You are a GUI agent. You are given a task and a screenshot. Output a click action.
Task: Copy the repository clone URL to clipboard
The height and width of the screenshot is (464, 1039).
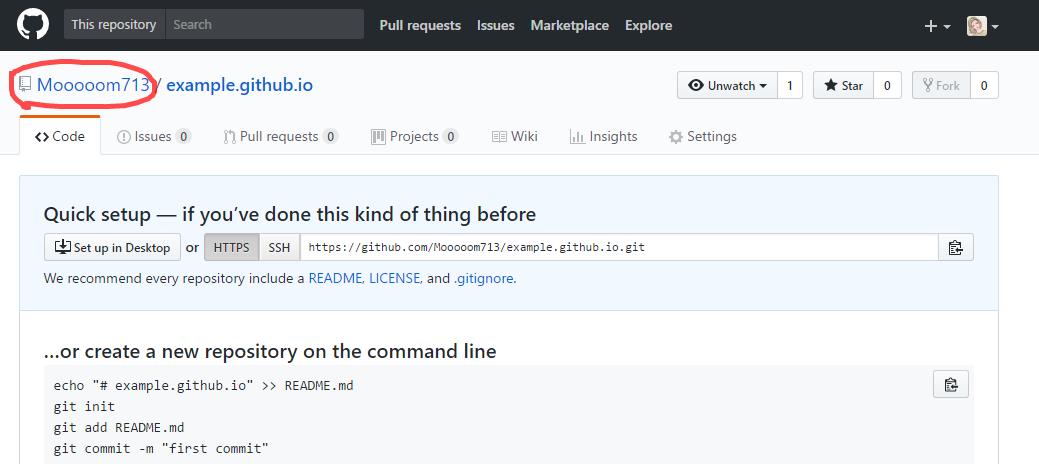[955, 248]
